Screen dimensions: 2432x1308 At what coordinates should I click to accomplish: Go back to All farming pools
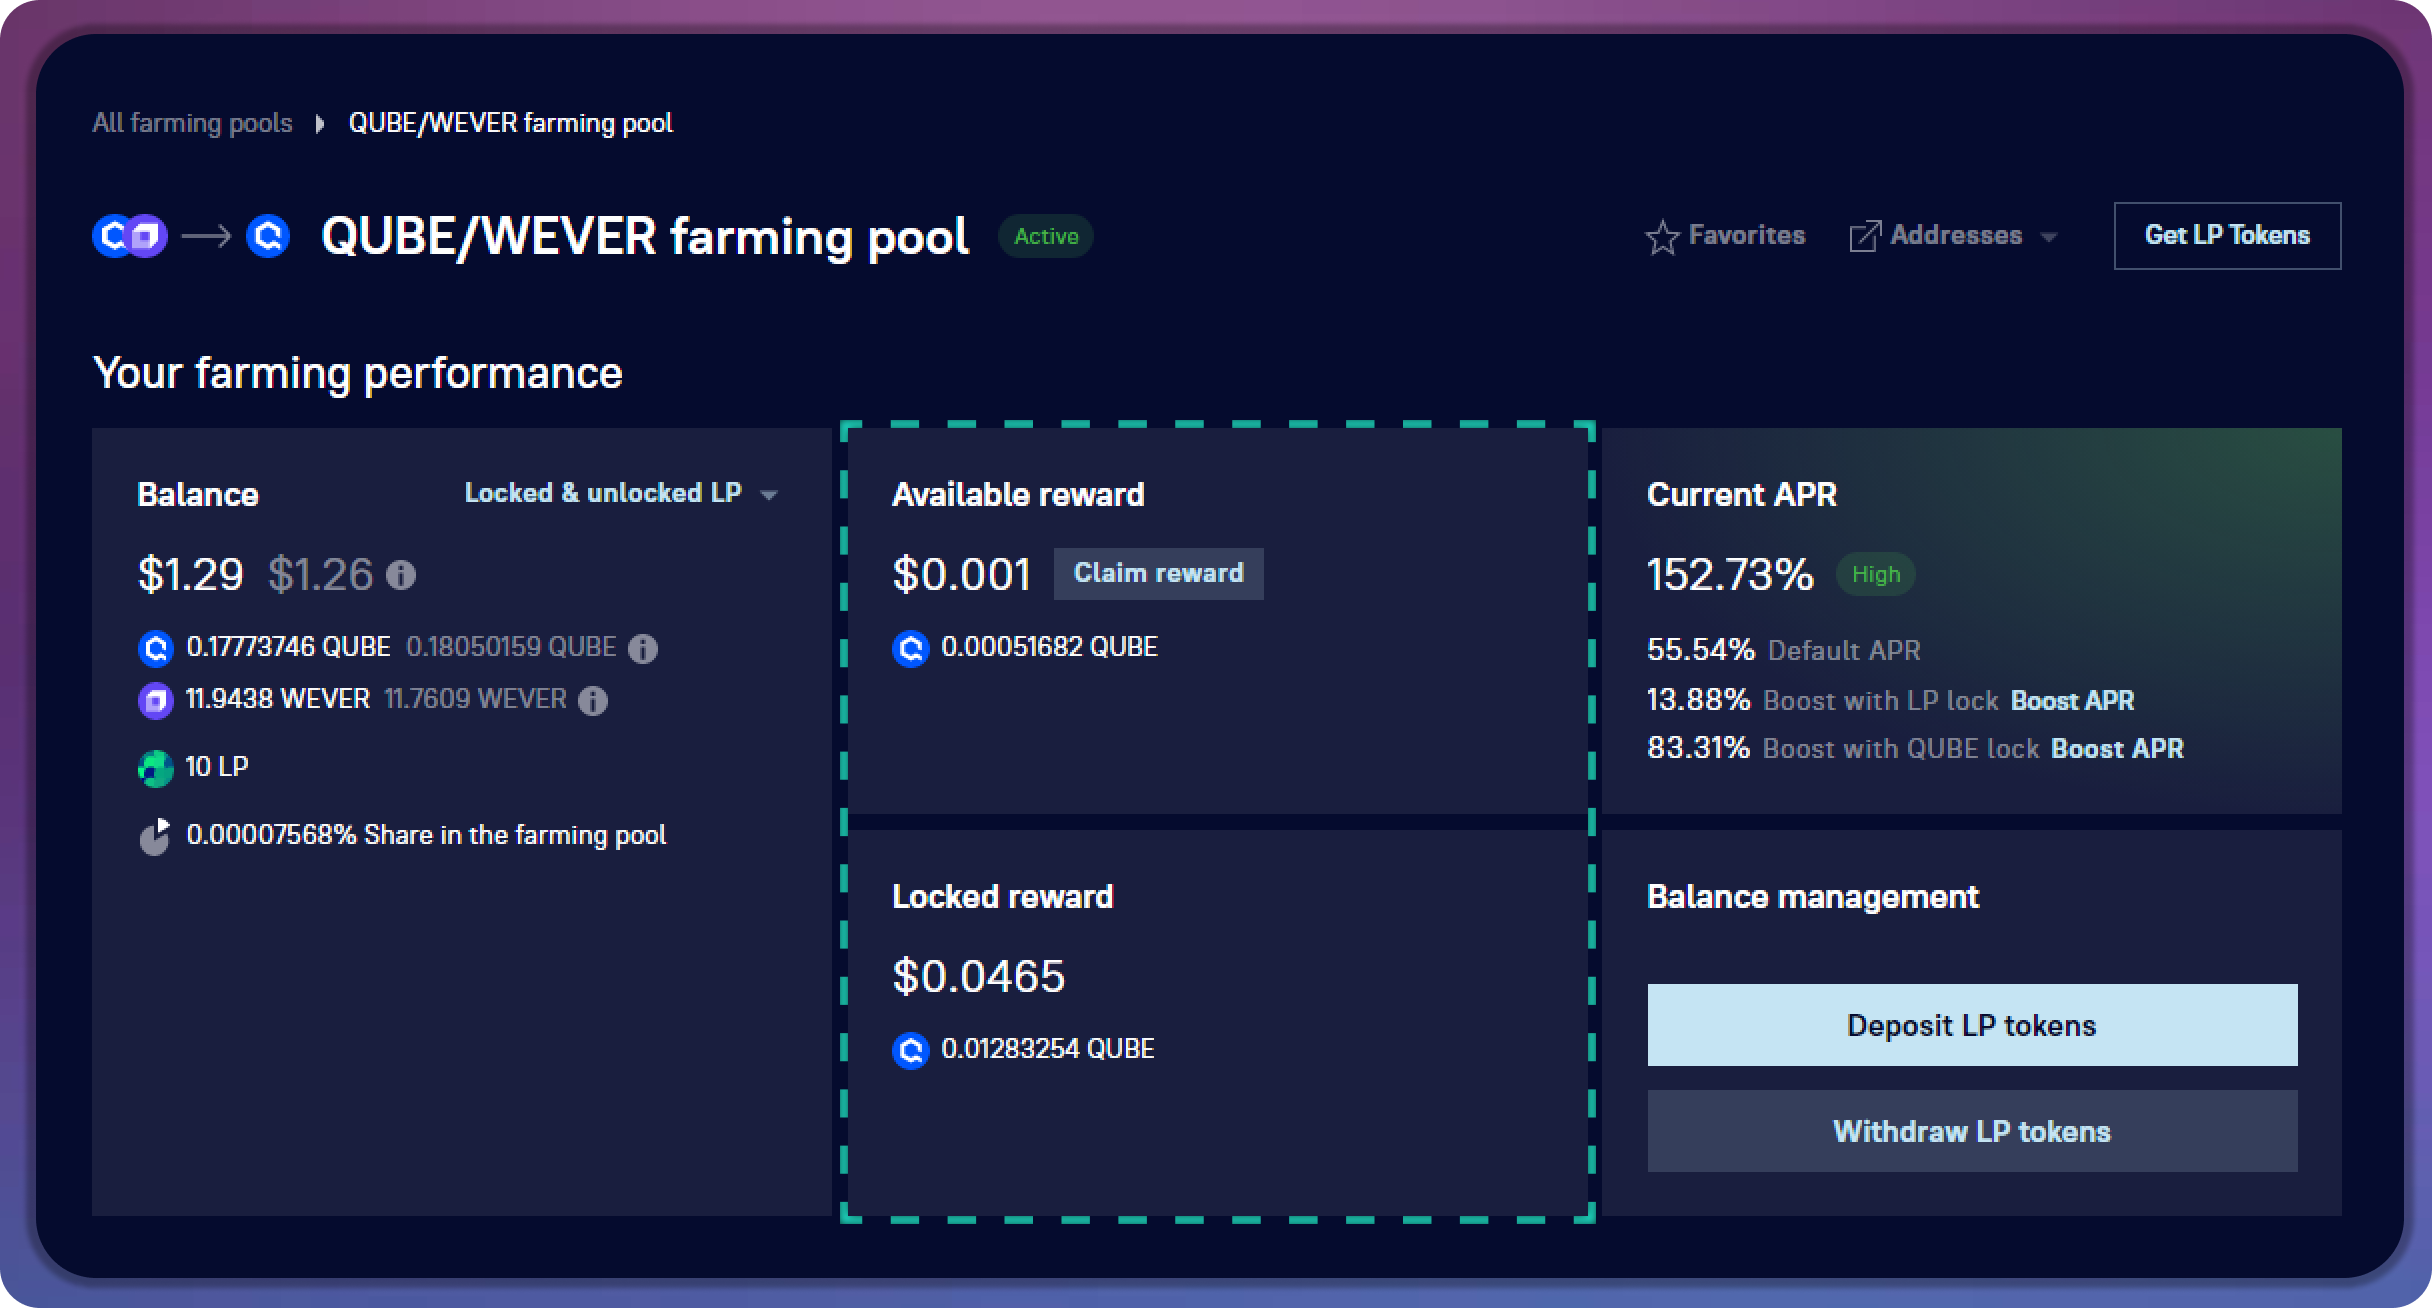pos(192,123)
